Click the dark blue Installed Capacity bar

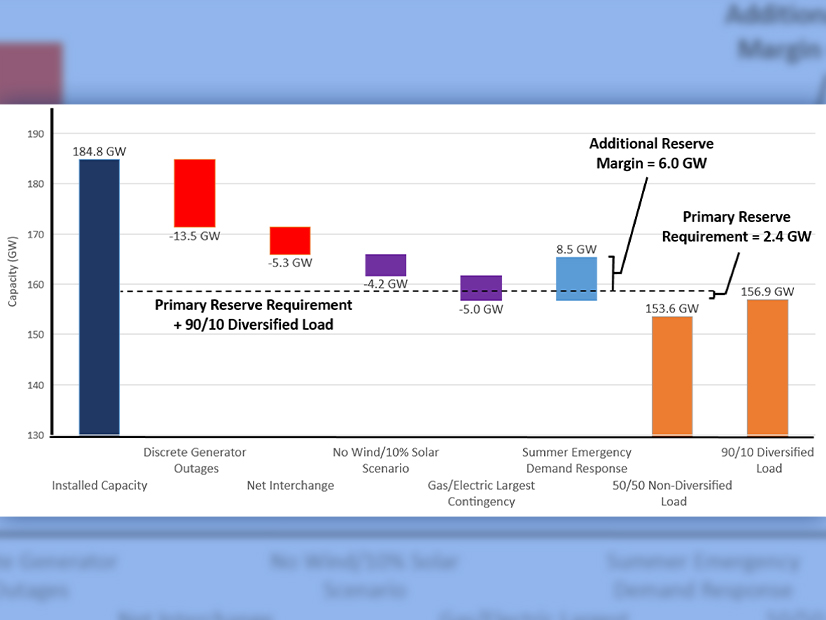click(x=99, y=297)
